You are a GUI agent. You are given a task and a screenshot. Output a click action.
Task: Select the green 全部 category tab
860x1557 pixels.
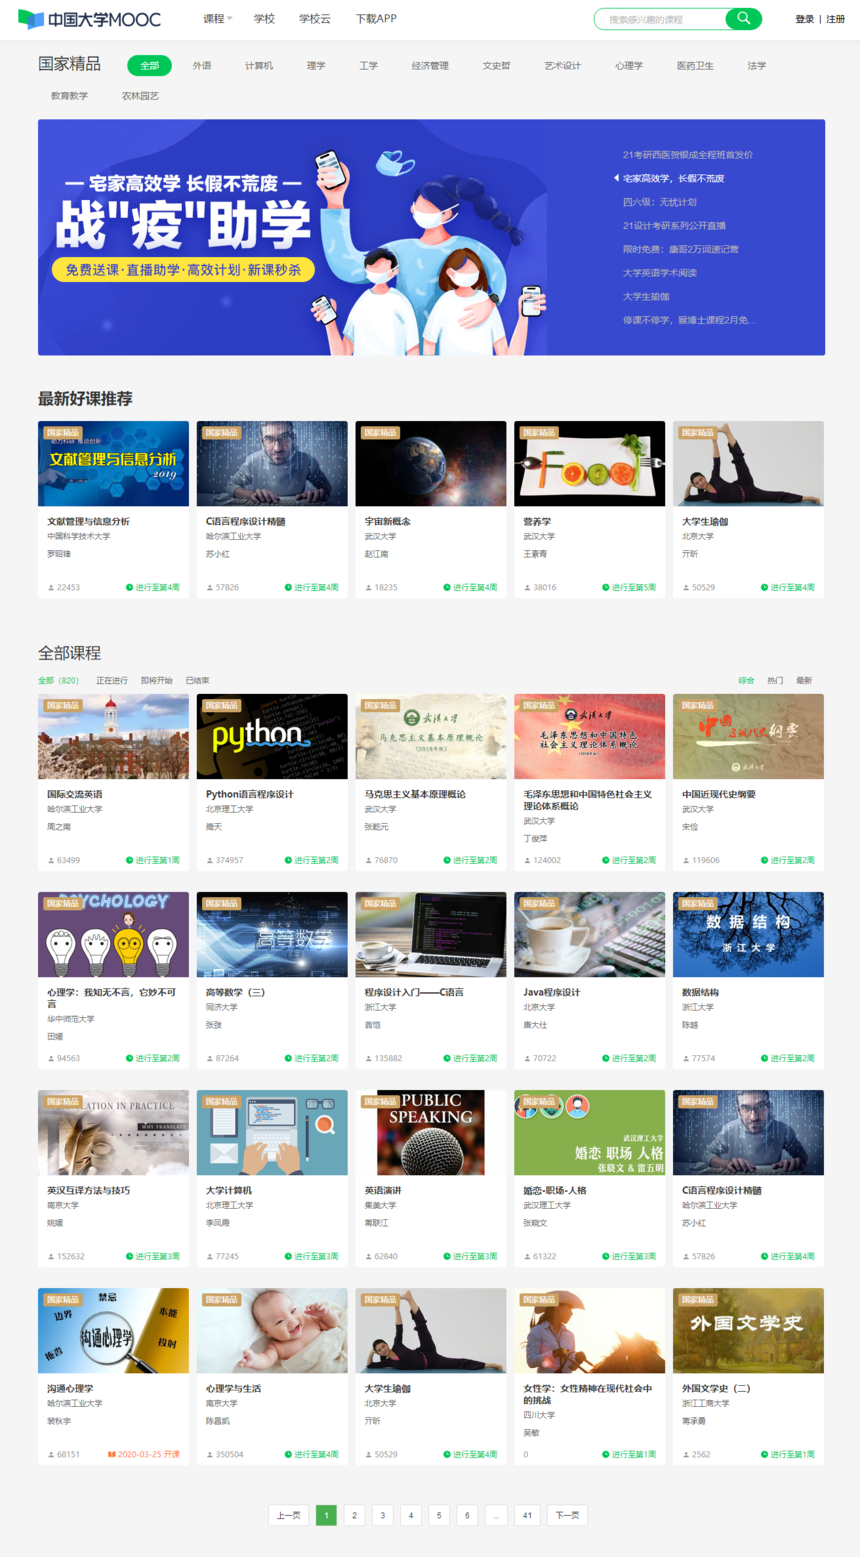click(149, 66)
